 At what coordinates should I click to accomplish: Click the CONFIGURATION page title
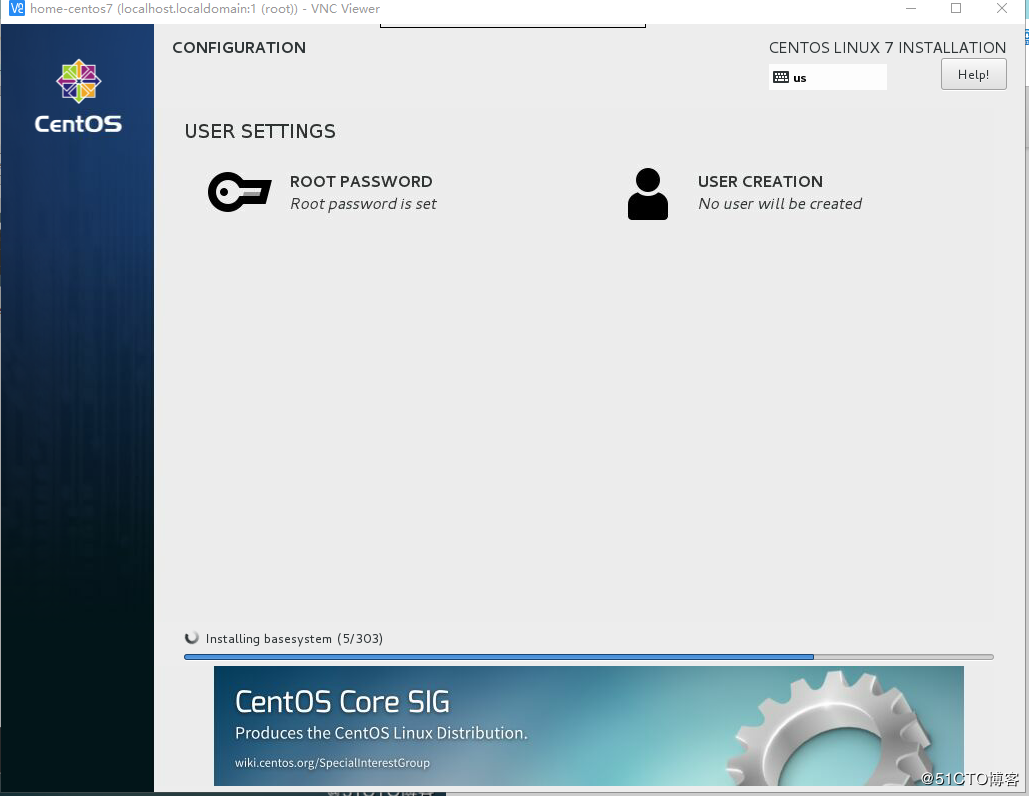click(x=239, y=47)
